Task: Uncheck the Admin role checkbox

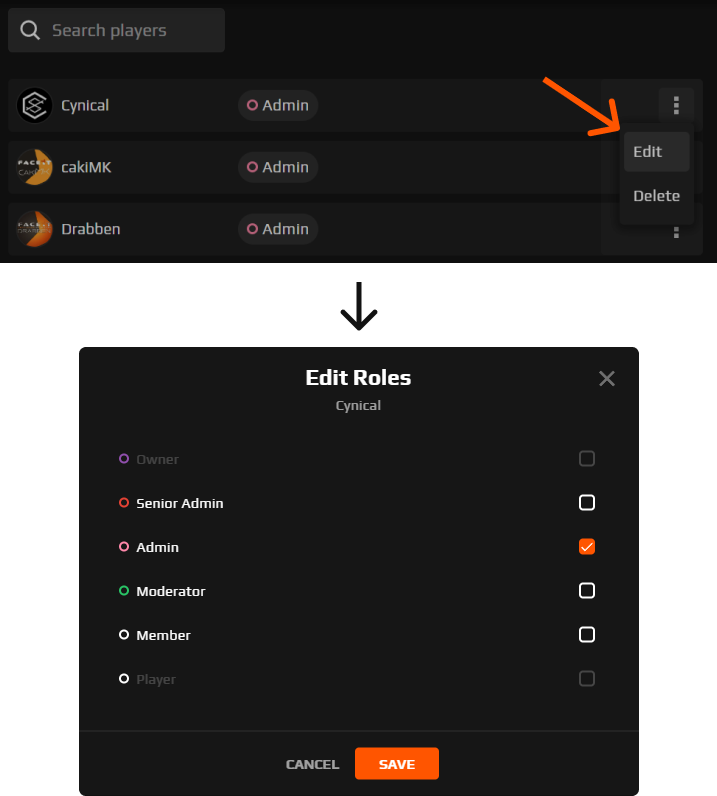Action: (x=586, y=547)
